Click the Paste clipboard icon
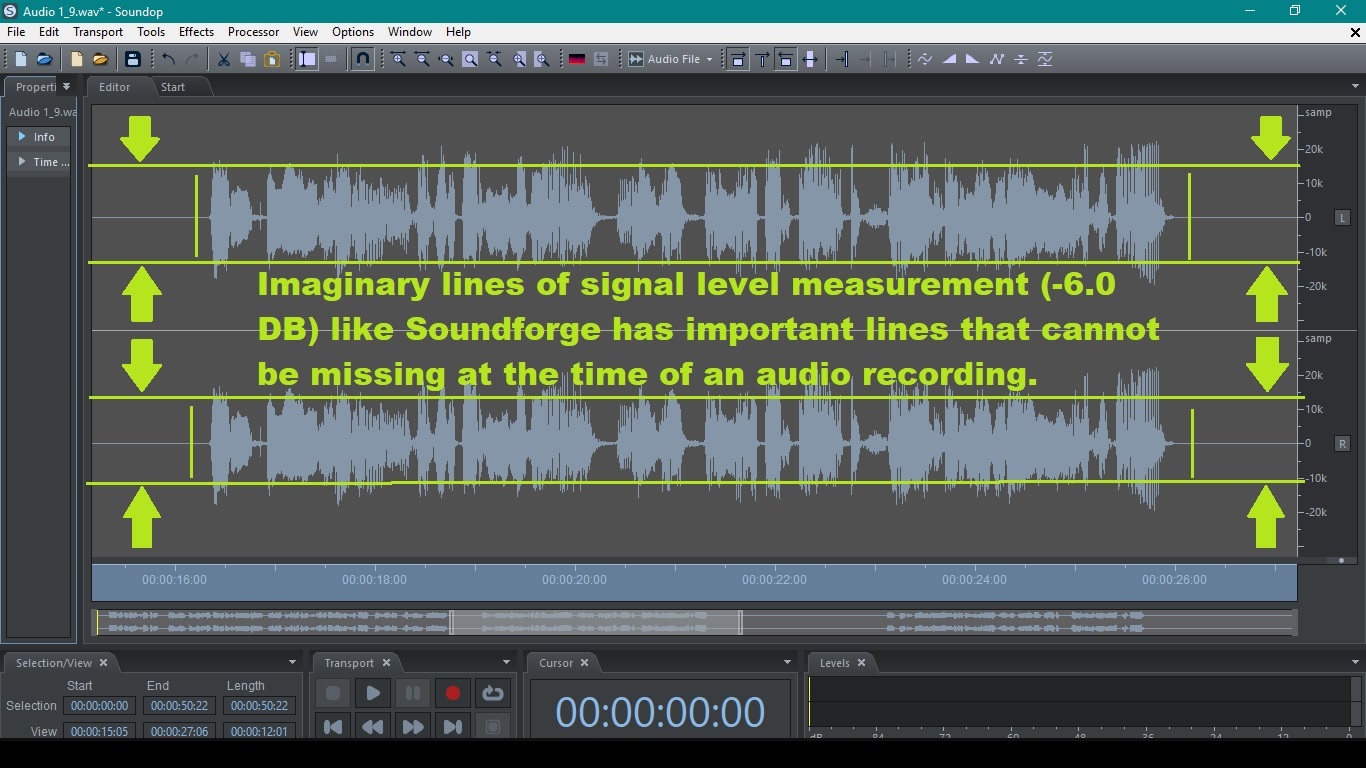The image size is (1366, 768). pyautogui.click(x=272, y=59)
